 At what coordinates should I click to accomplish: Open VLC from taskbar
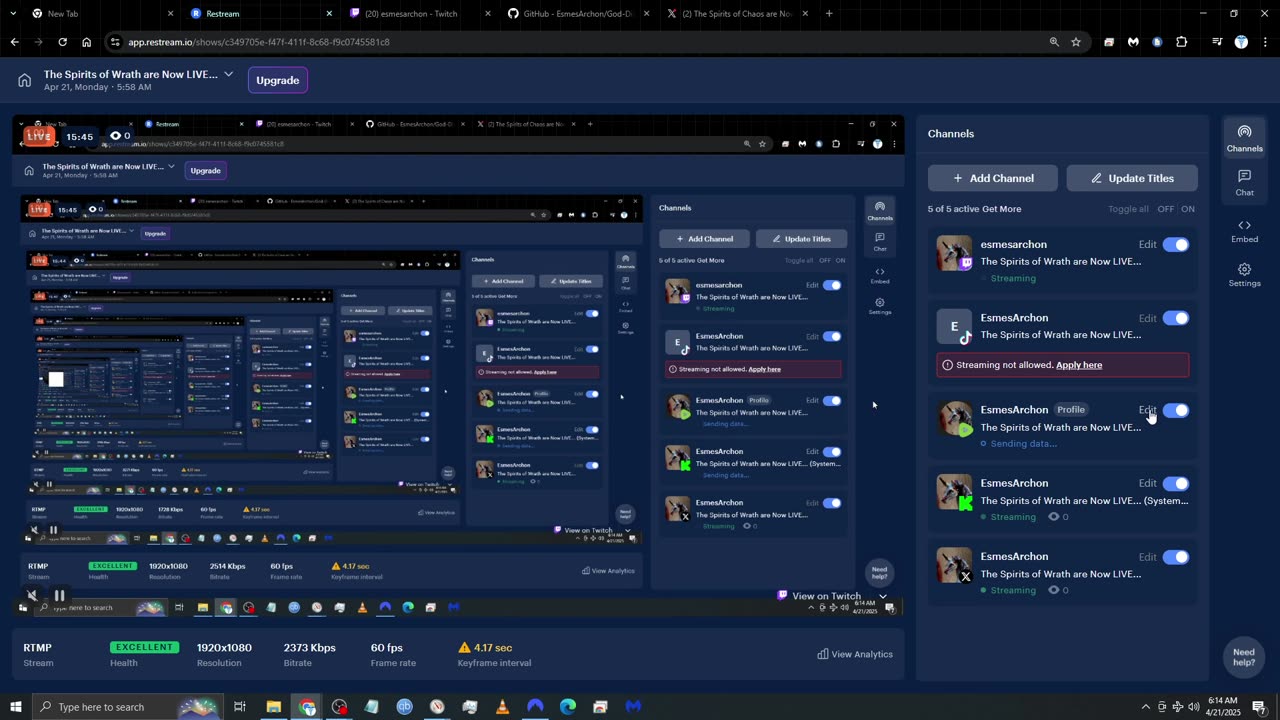point(502,707)
